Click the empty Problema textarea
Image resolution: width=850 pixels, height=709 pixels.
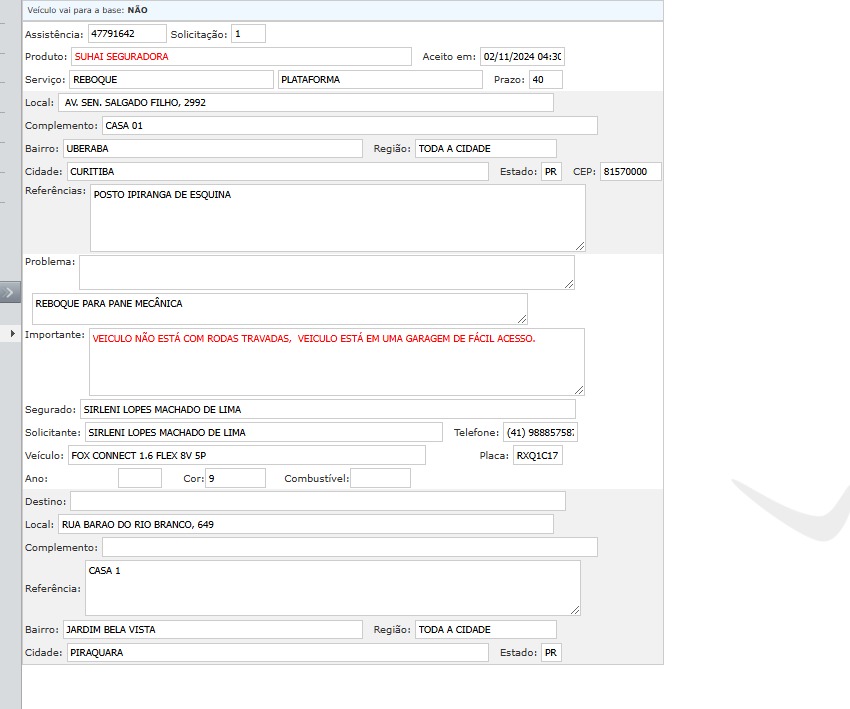tap(327, 273)
